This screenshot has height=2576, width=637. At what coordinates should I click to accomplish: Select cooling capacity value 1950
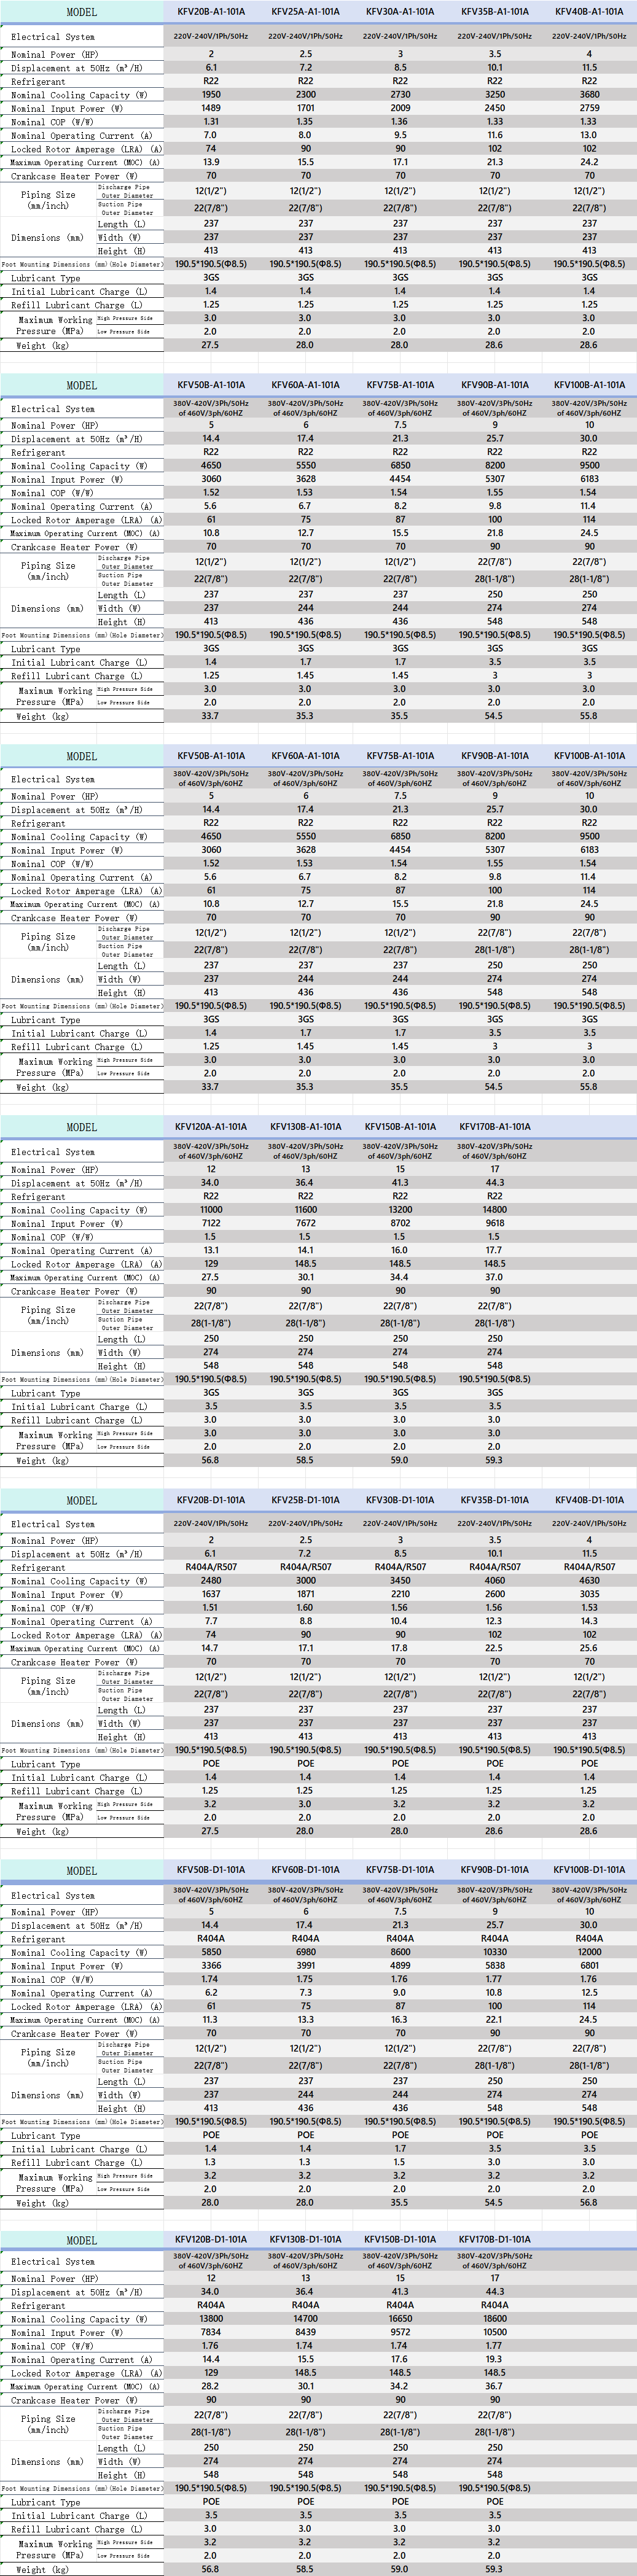coord(211,95)
